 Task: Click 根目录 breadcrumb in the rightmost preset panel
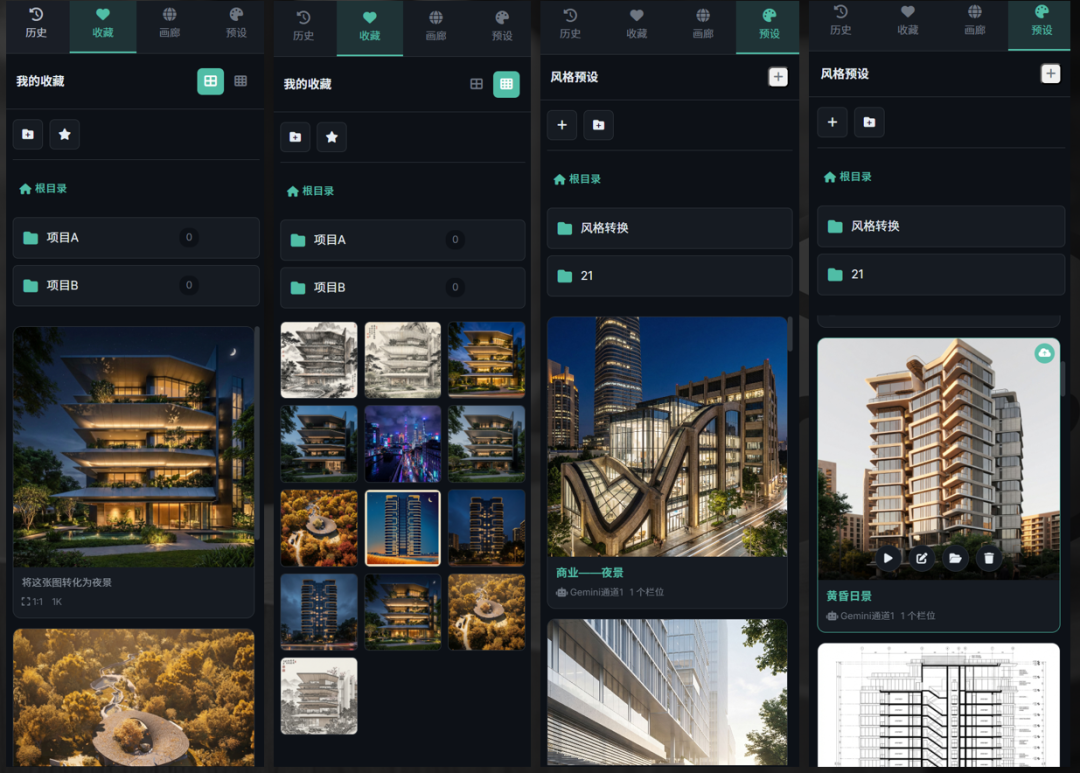847,176
